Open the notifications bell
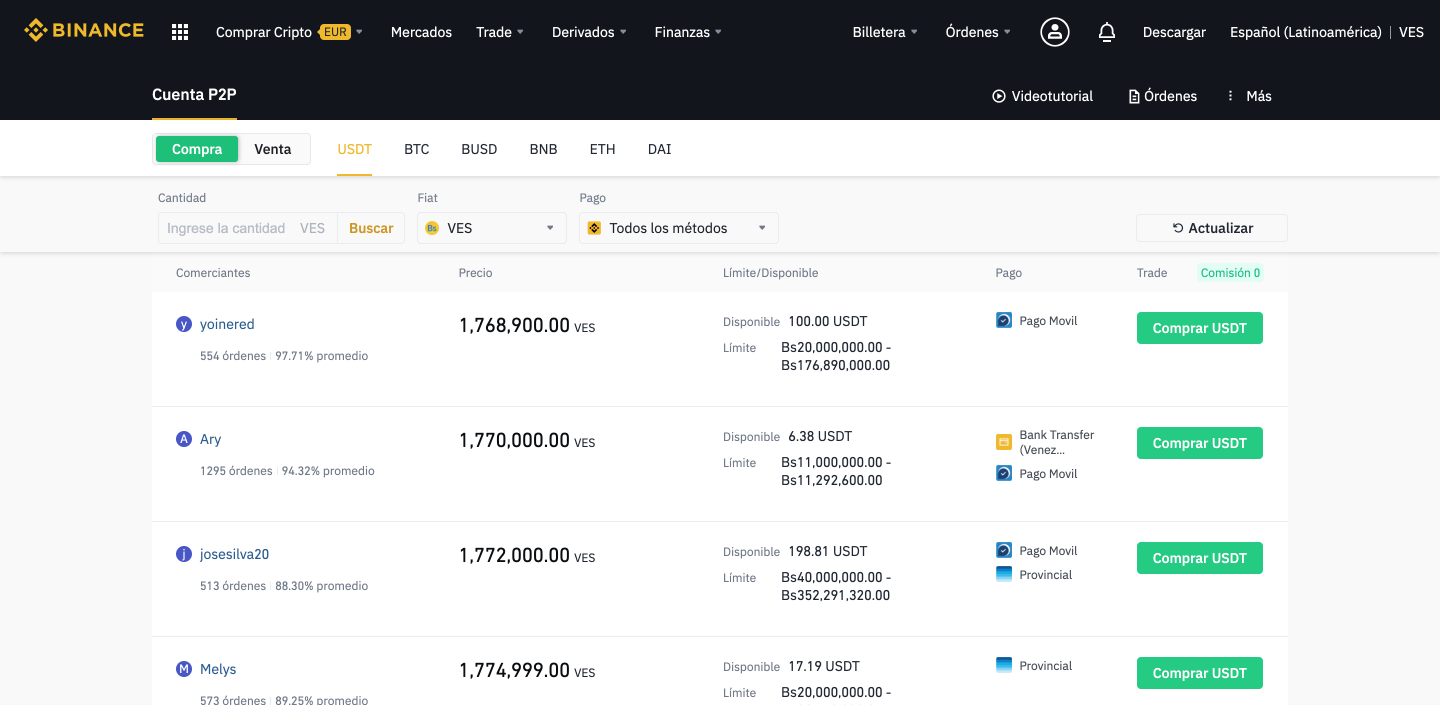1440x705 pixels. (x=1107, y=32)
